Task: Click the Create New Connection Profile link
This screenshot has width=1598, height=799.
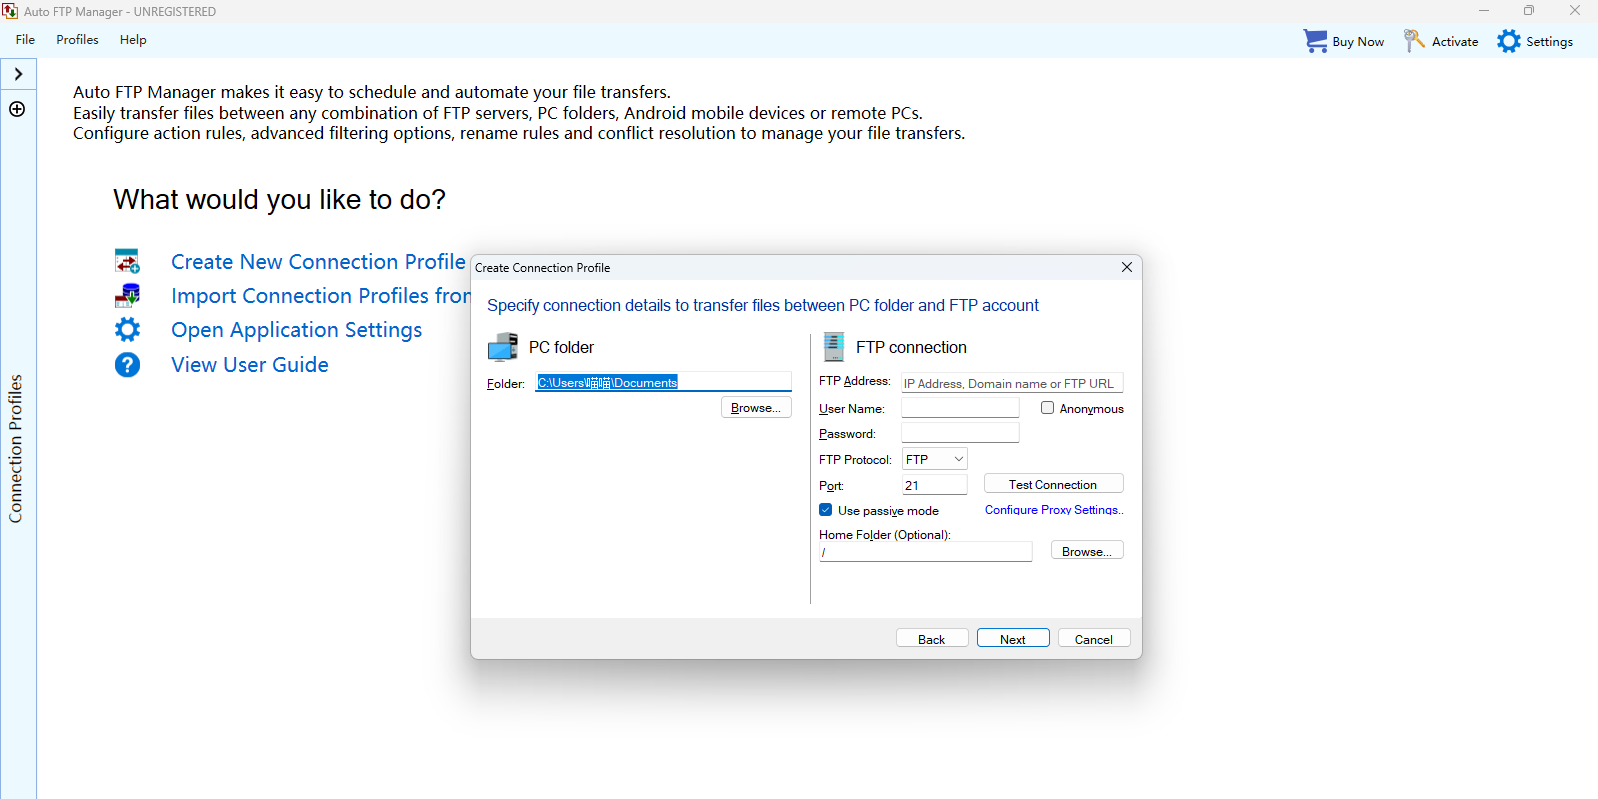Action: [x=318, y=262]
